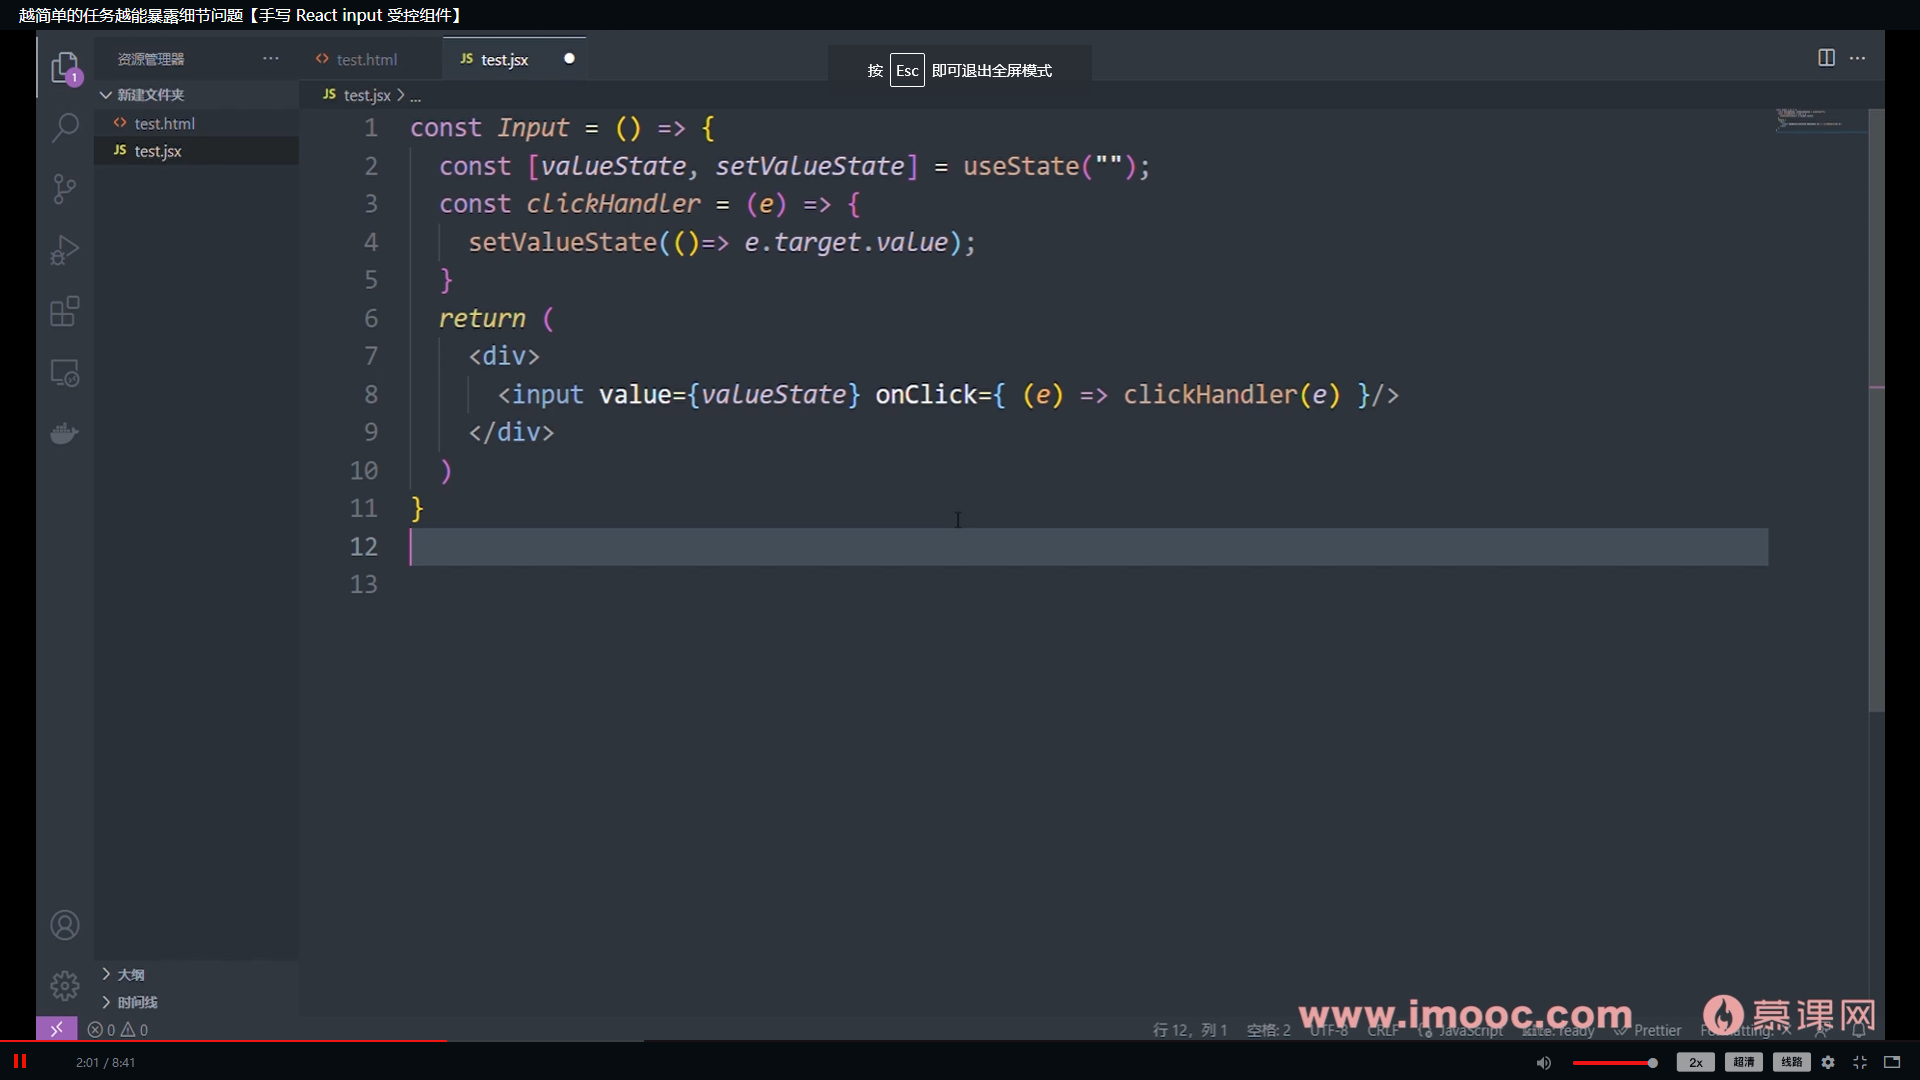Open the Source Control view
The height and width of the screenshot is (1080, 1920).
(x=65, y=189)
